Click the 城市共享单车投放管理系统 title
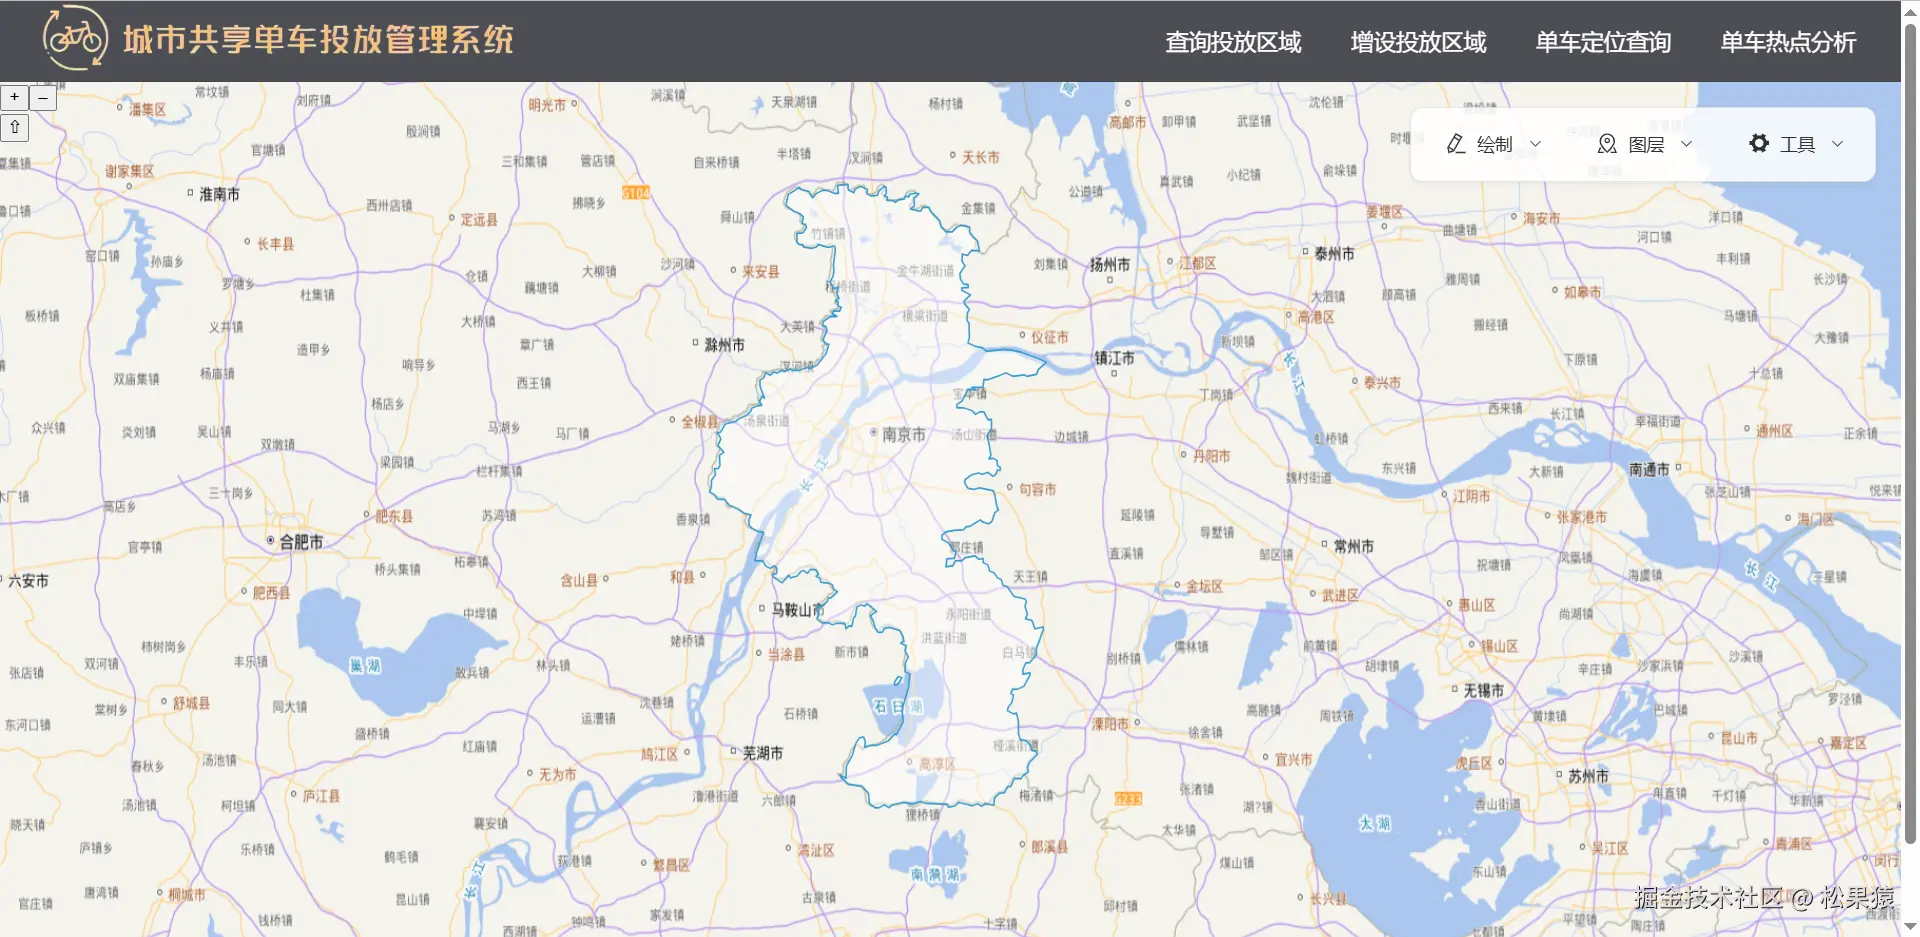The image size is (1920, 937). 318,39
